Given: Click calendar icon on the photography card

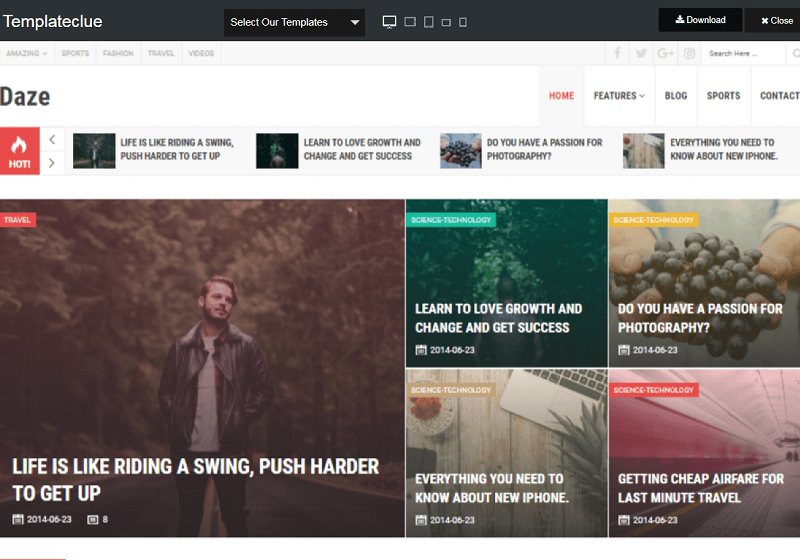Looking at the screenshot, I should [624, 350].
